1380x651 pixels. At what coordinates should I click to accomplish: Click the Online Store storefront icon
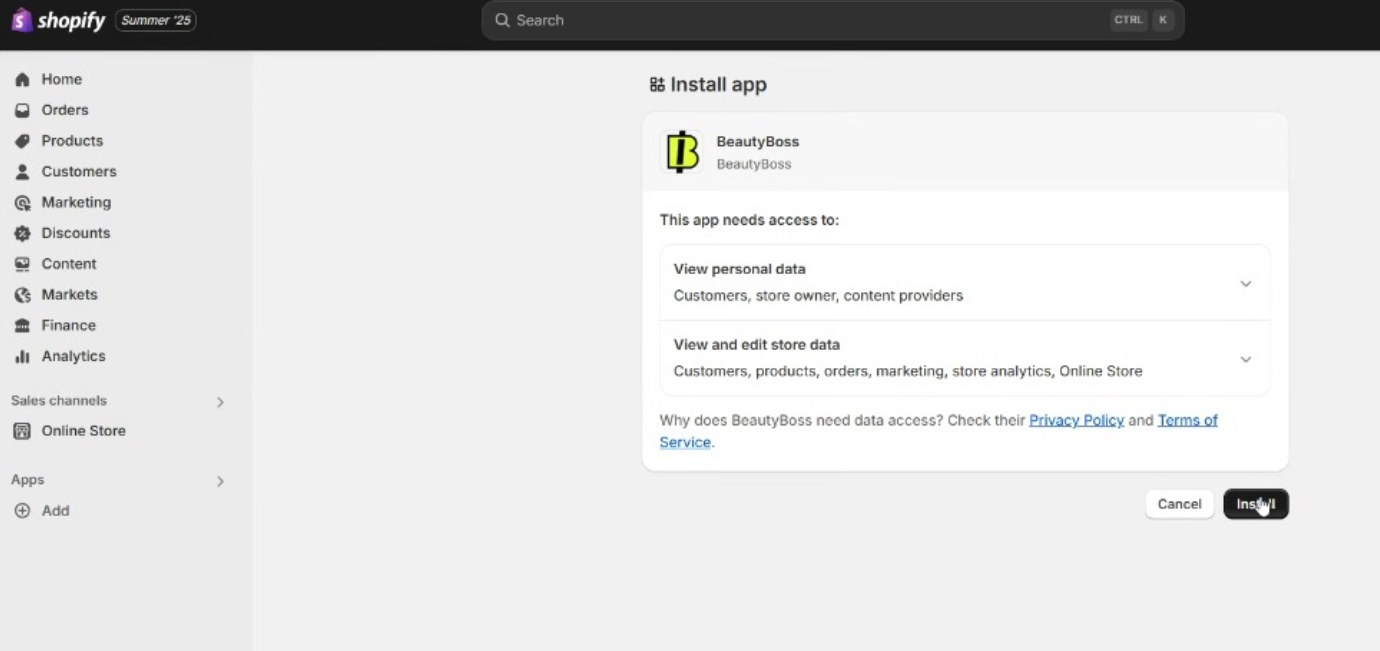click(22, 431)
